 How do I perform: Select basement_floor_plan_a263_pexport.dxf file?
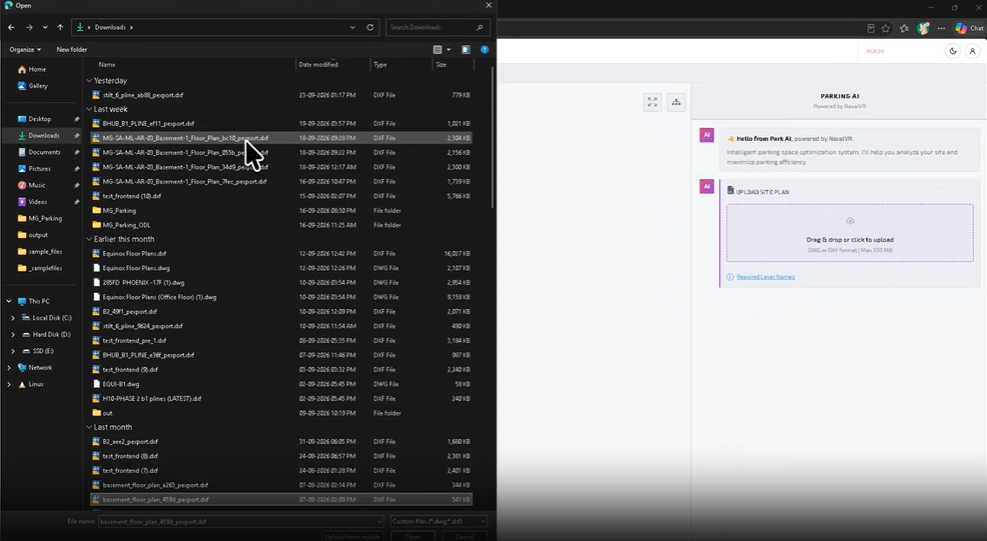281,485
